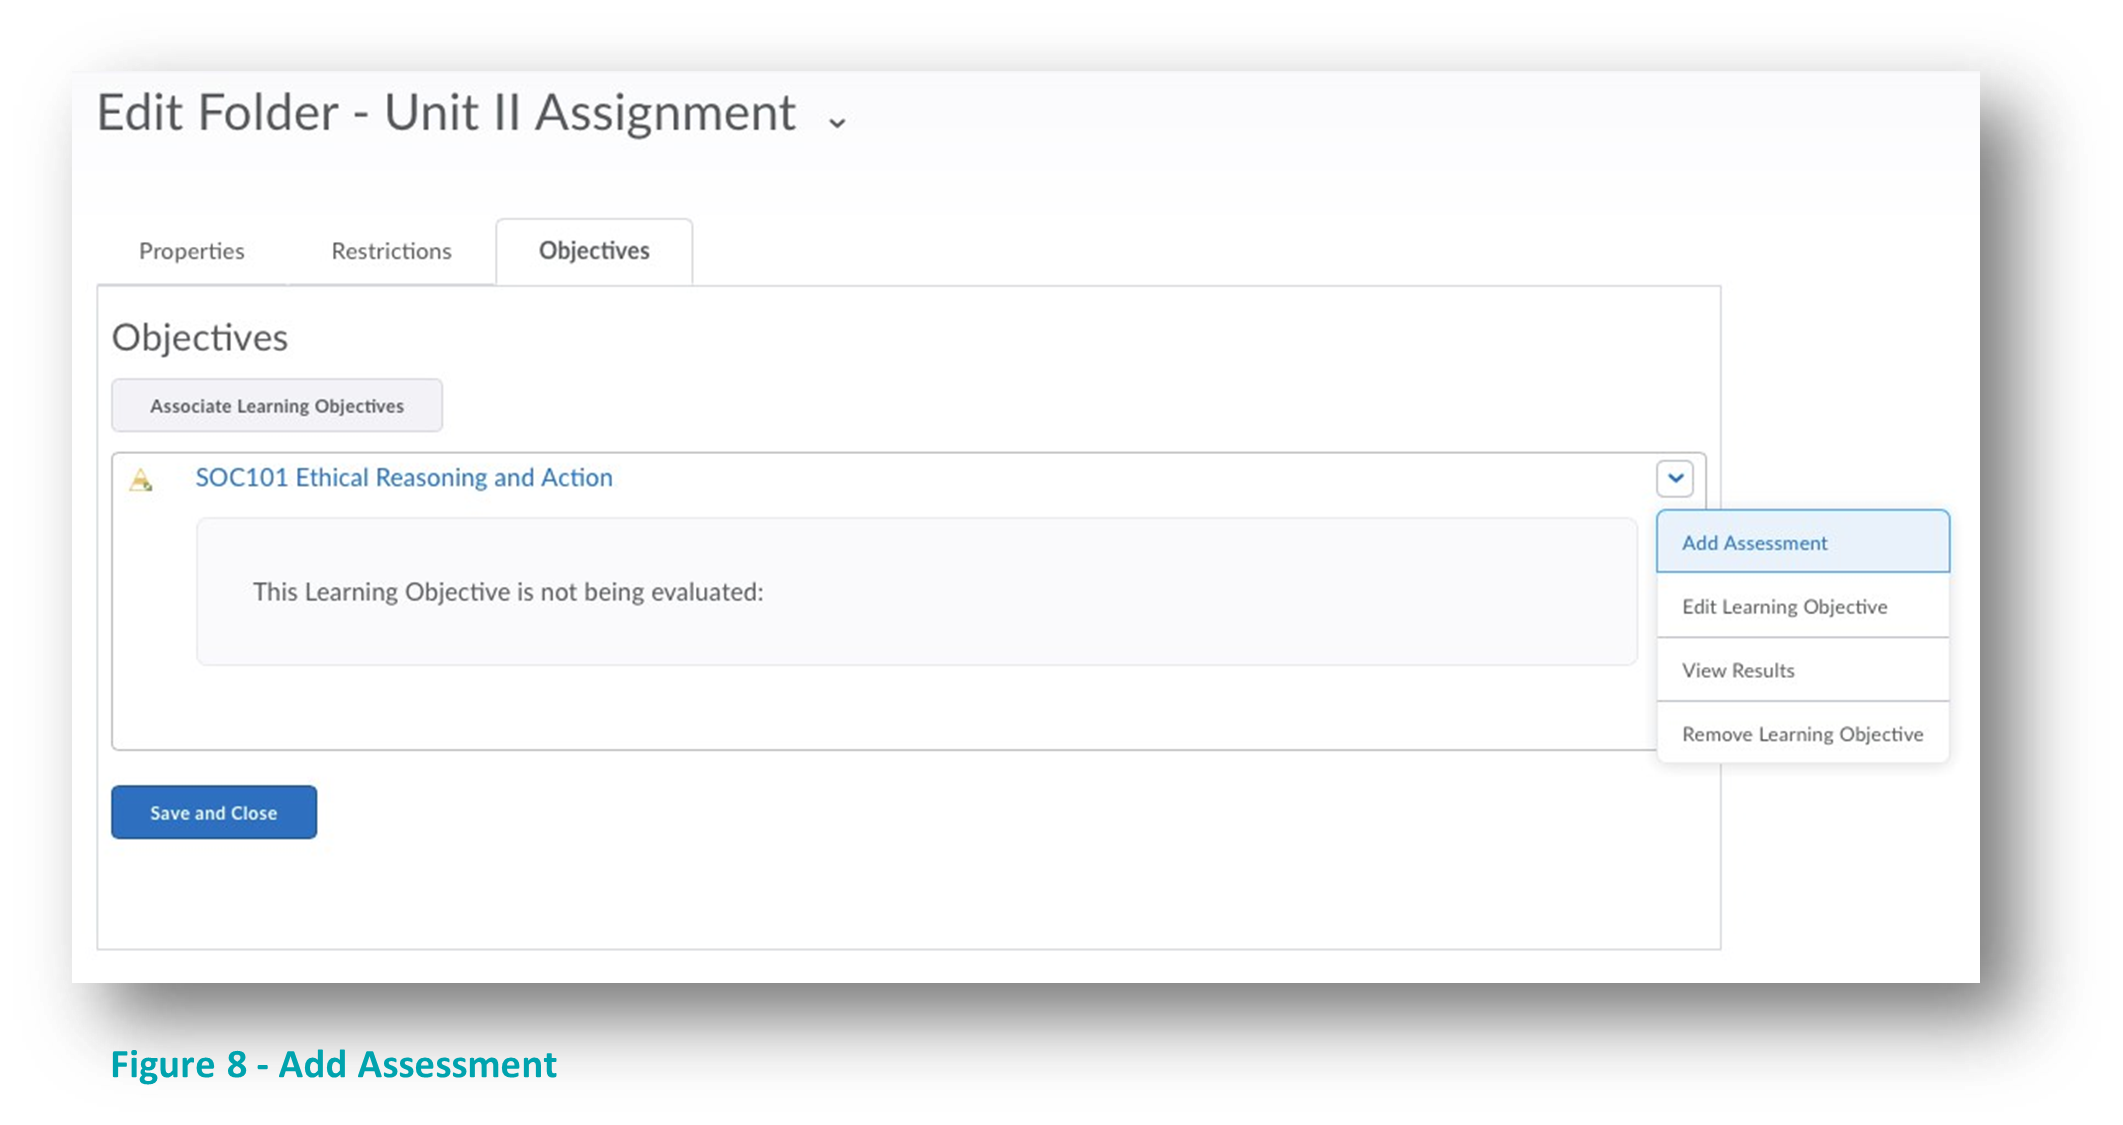This screenshot has height=1125, width=2123.
Task: Click the Objectives tab
Action: coord(593,250)
